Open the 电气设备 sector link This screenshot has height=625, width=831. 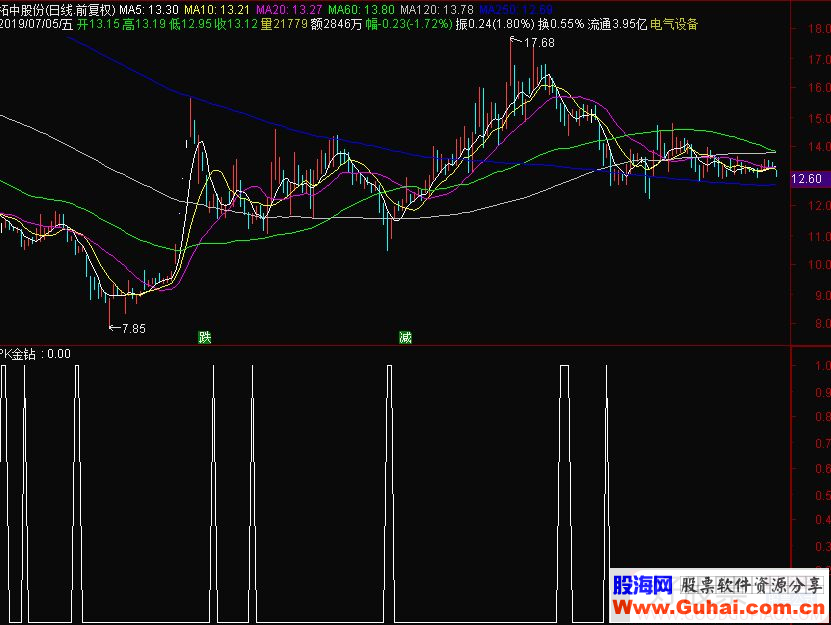click(674, 24)
